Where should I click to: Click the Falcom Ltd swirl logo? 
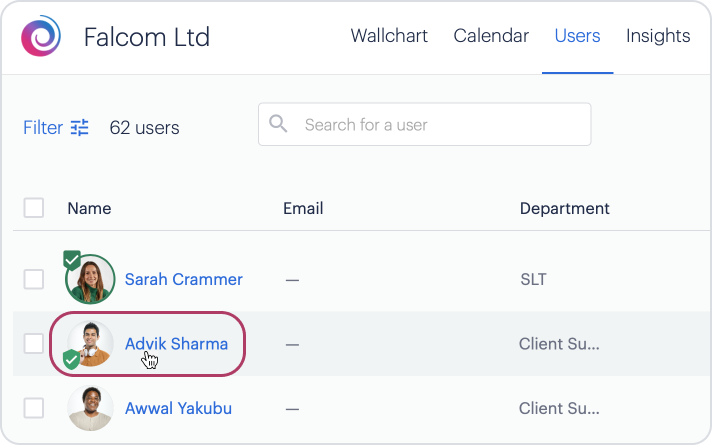[x=41, y=37]
